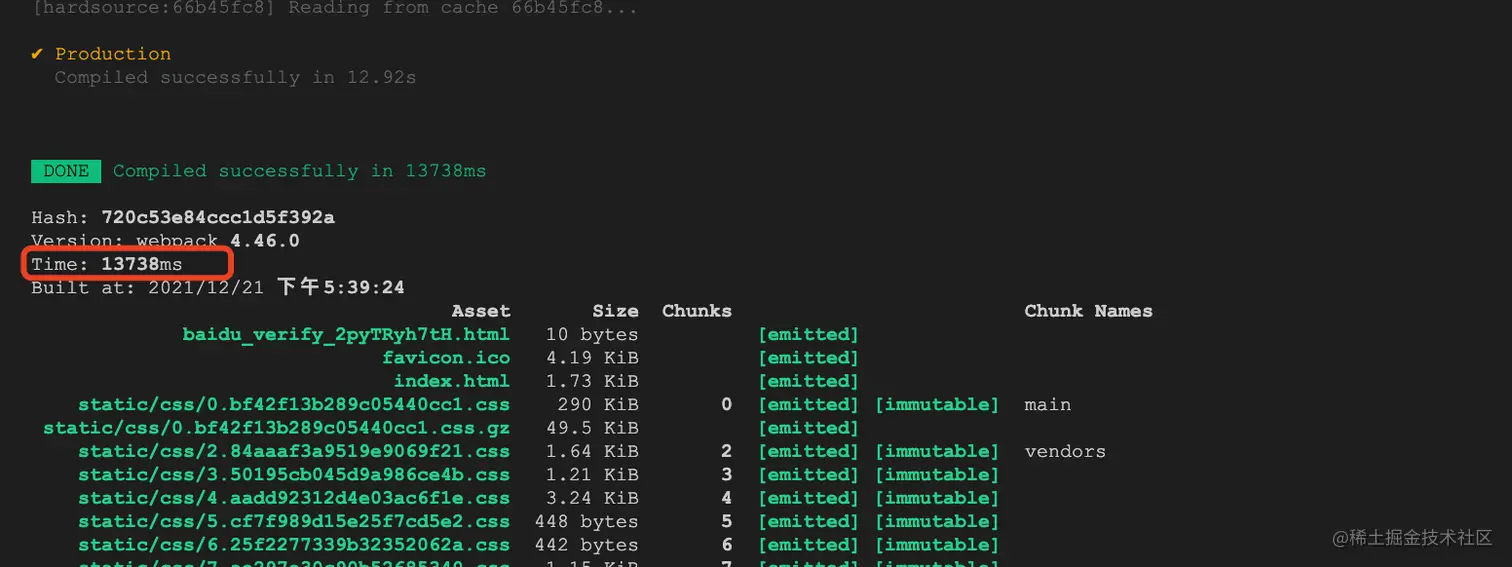The image size is (1512, 567).
Task: Click the "442 bytes" size value
Action: (586, 545)
